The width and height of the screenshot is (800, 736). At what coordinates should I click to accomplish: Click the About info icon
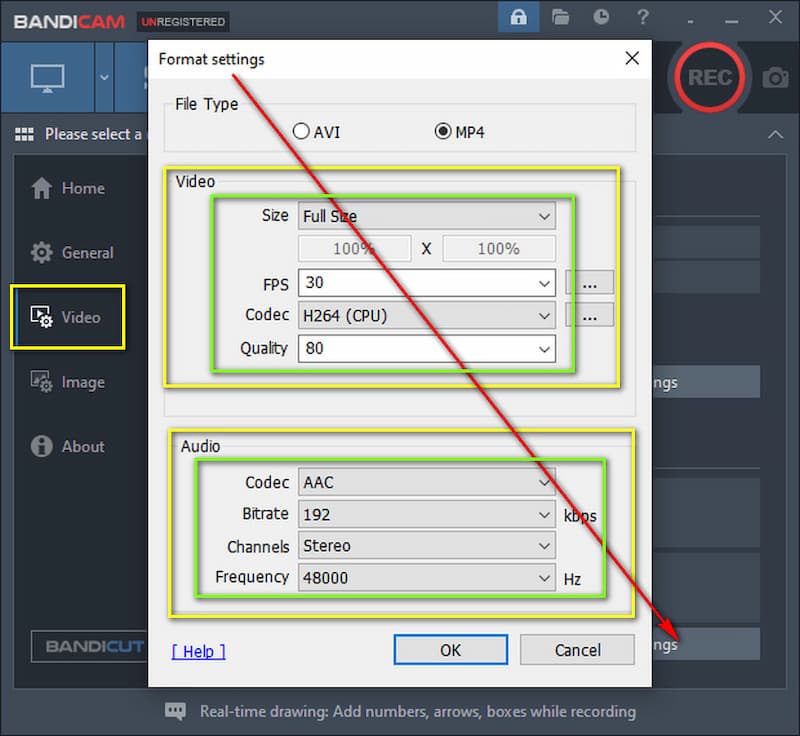[41, 446]
